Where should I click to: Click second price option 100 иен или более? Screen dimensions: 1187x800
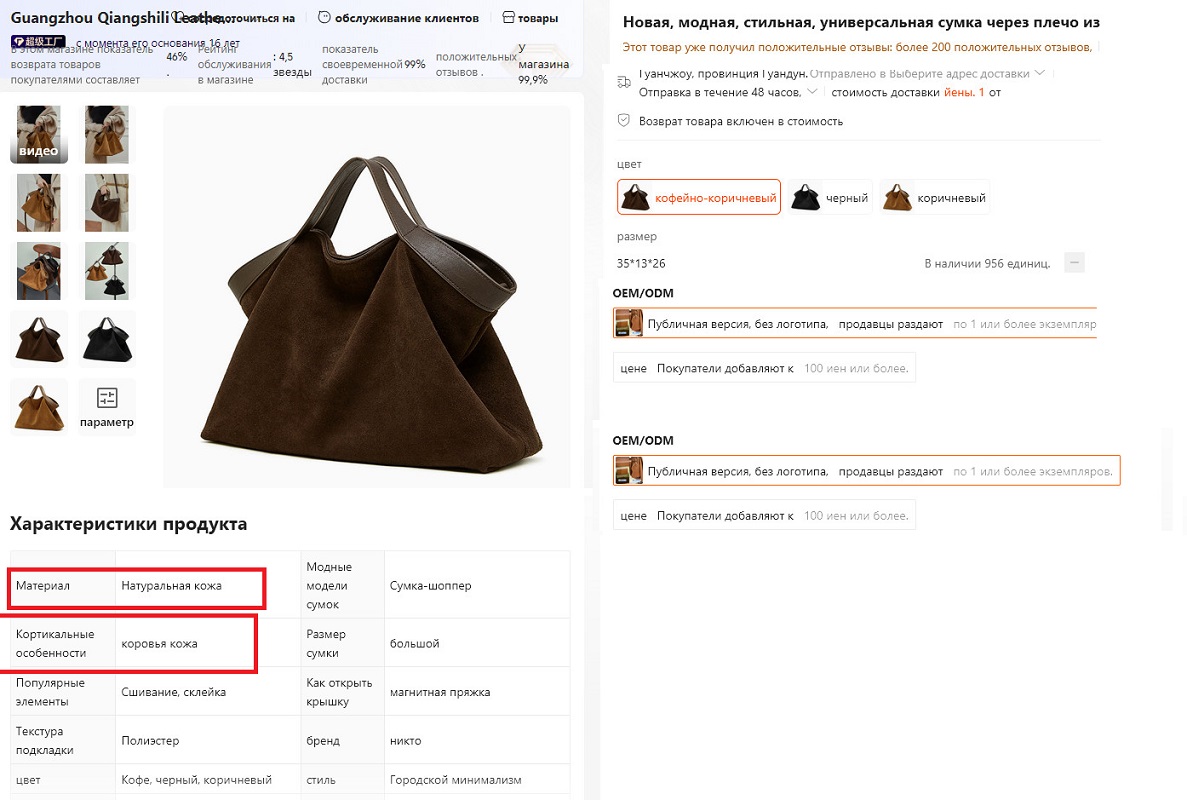(764, 515)
